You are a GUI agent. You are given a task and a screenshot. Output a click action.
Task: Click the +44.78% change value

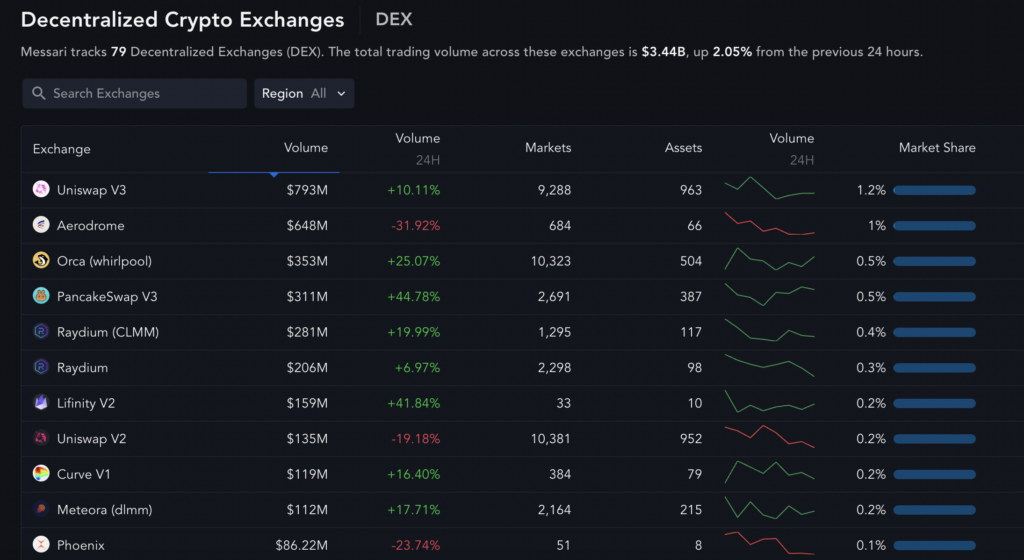(413, 296)
